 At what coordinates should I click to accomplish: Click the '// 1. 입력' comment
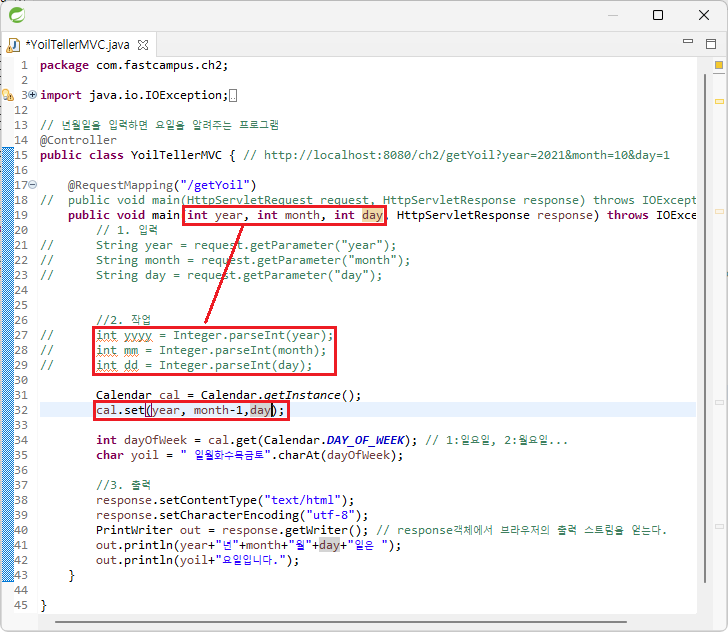coord(127,230)
